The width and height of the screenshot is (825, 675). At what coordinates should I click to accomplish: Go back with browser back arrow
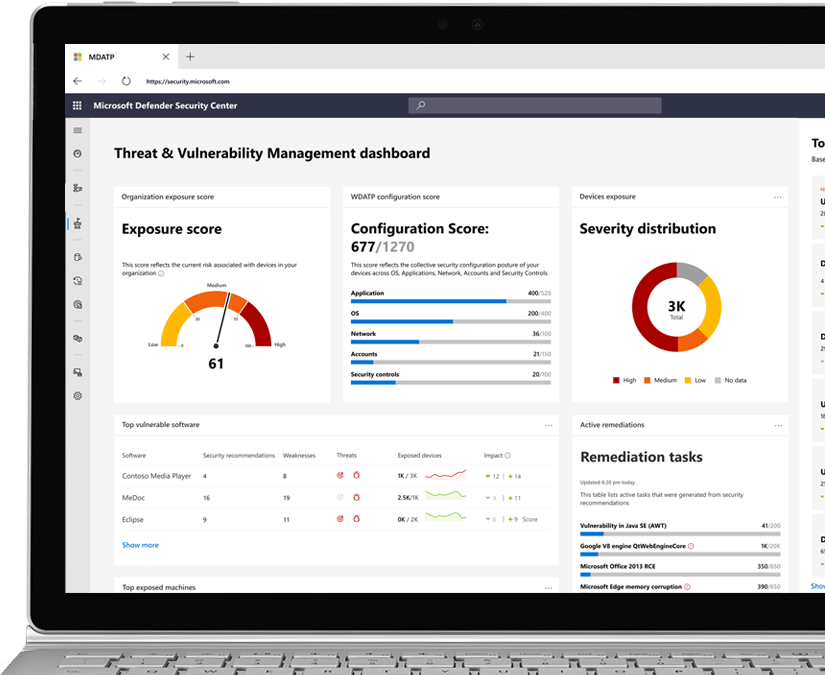pyautogui.click(x=78, y=81)
